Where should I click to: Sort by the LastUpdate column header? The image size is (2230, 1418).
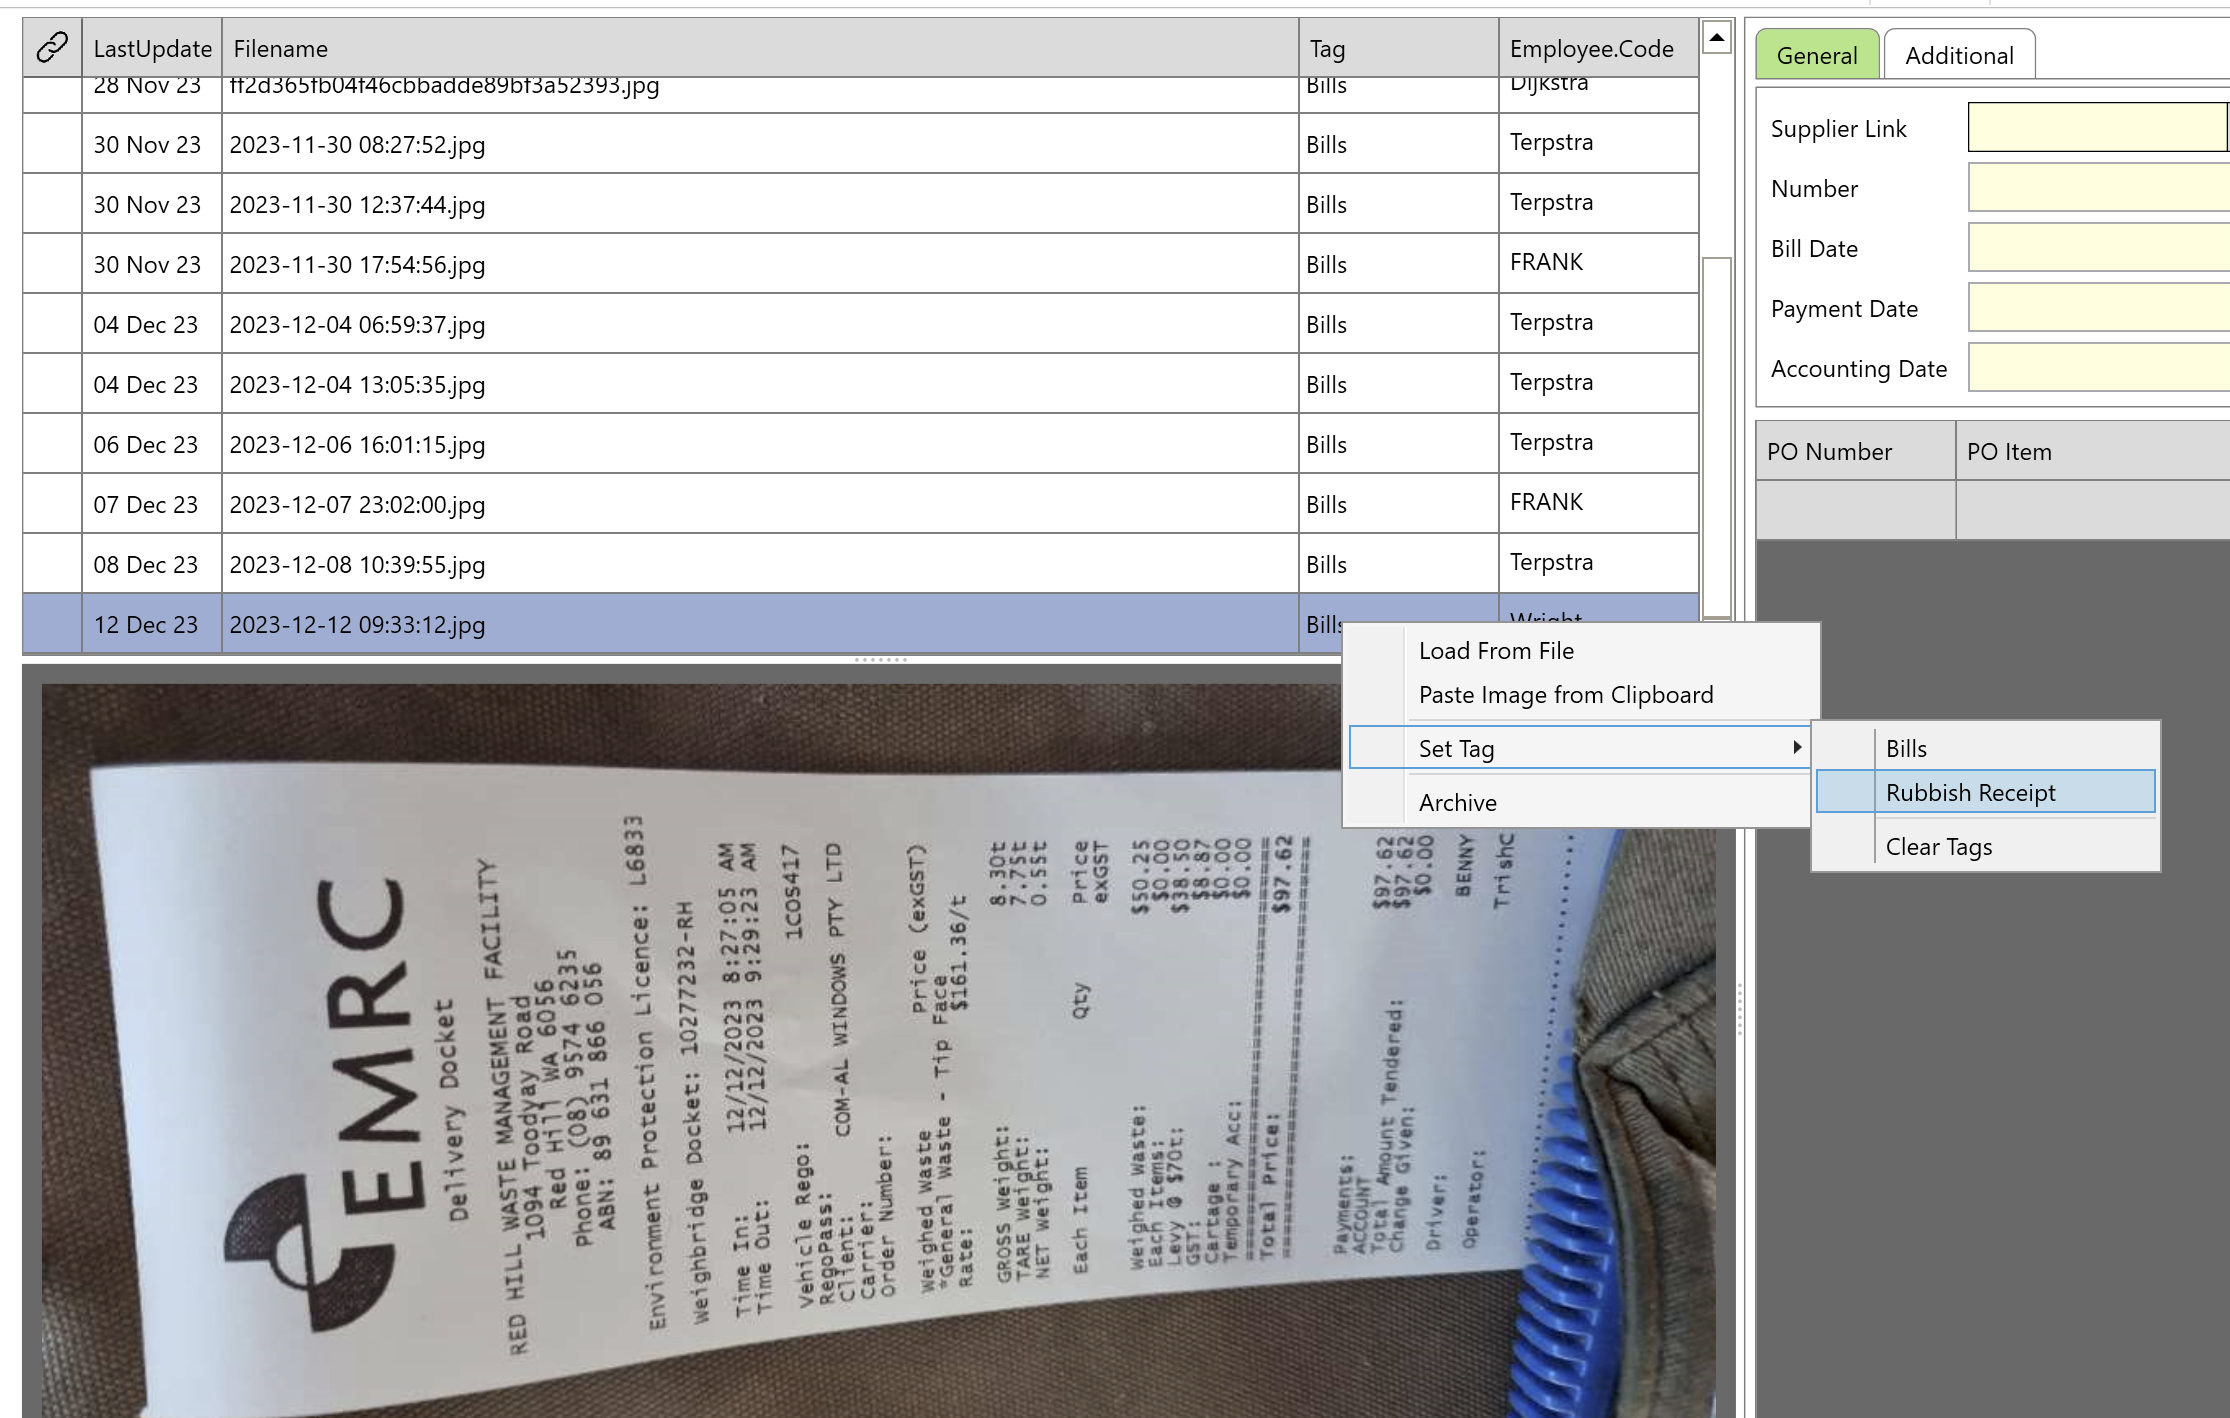(152, 48)
